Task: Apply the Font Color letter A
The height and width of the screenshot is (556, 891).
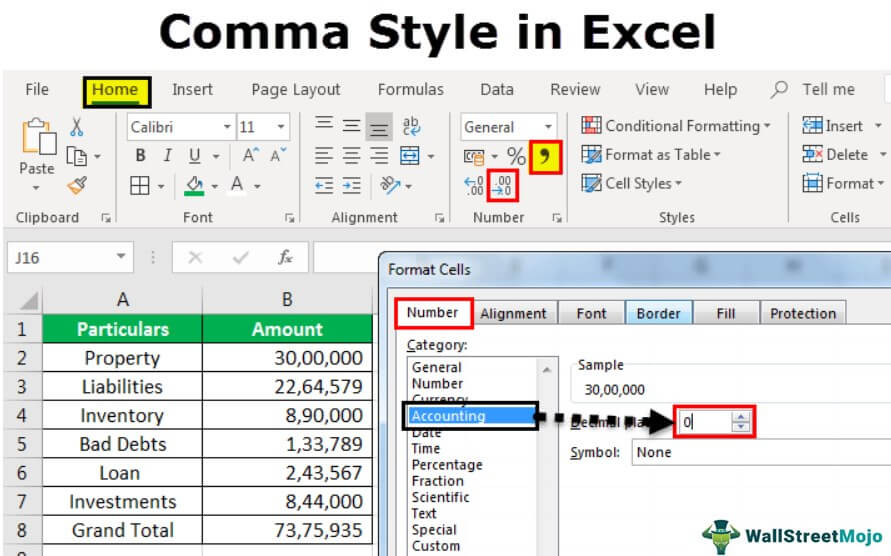Action: (237, 185)
